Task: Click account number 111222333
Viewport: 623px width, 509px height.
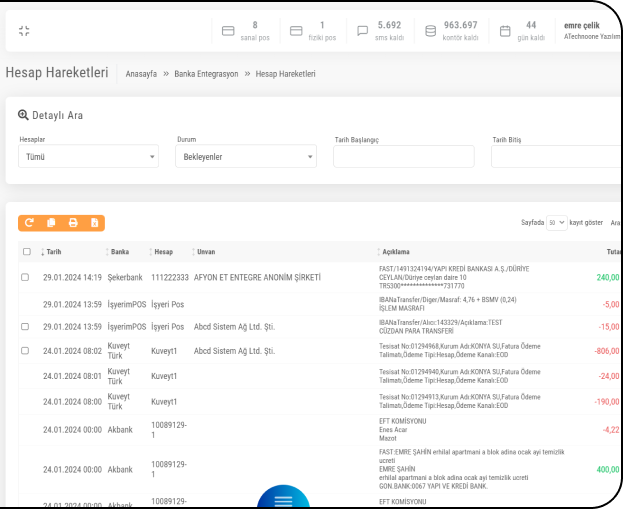Action: click(x=170, y=277)
